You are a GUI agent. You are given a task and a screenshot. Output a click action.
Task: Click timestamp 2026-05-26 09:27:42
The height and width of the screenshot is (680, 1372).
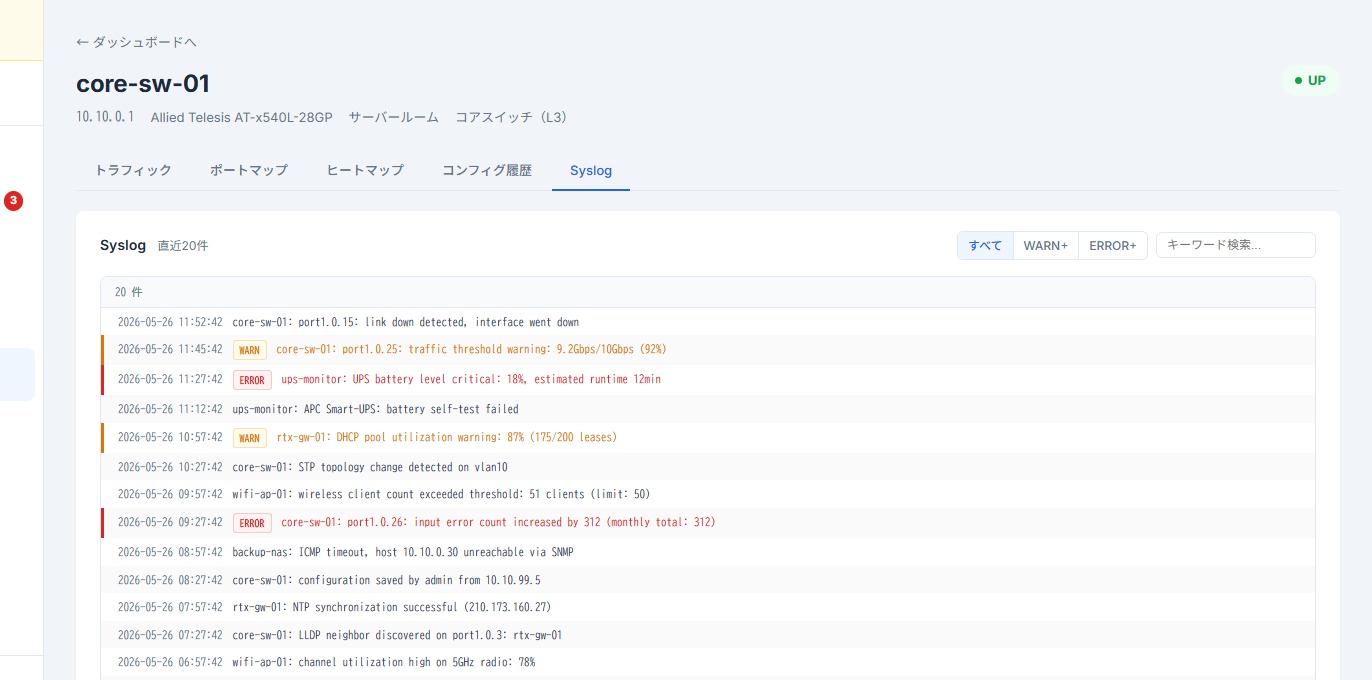coord(170,523)
